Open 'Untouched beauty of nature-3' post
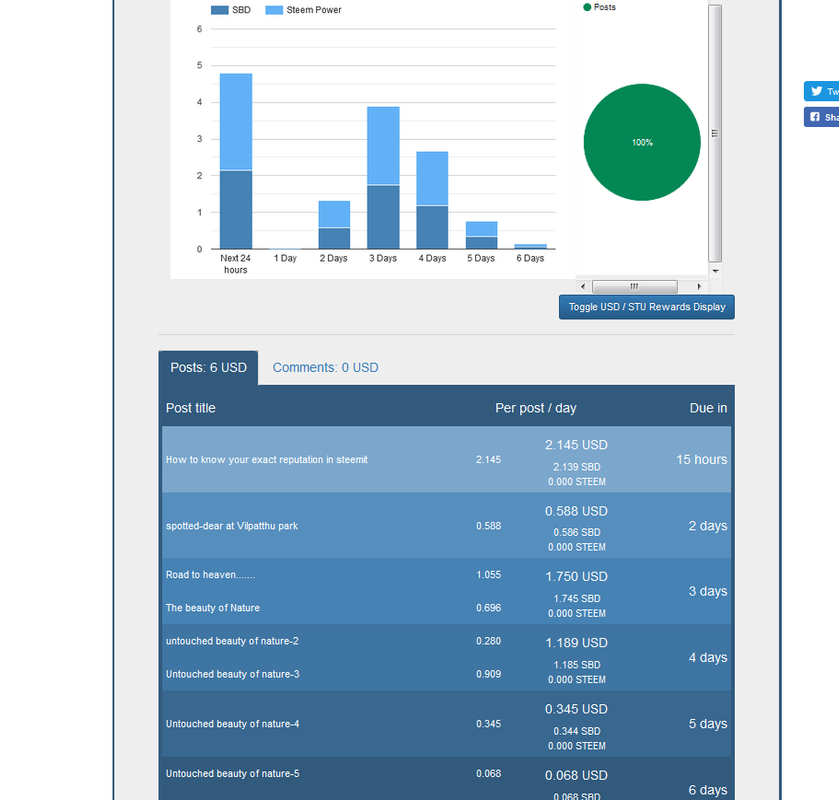The width and height of the screenshot is (839, 800). [x=233, y=674]
